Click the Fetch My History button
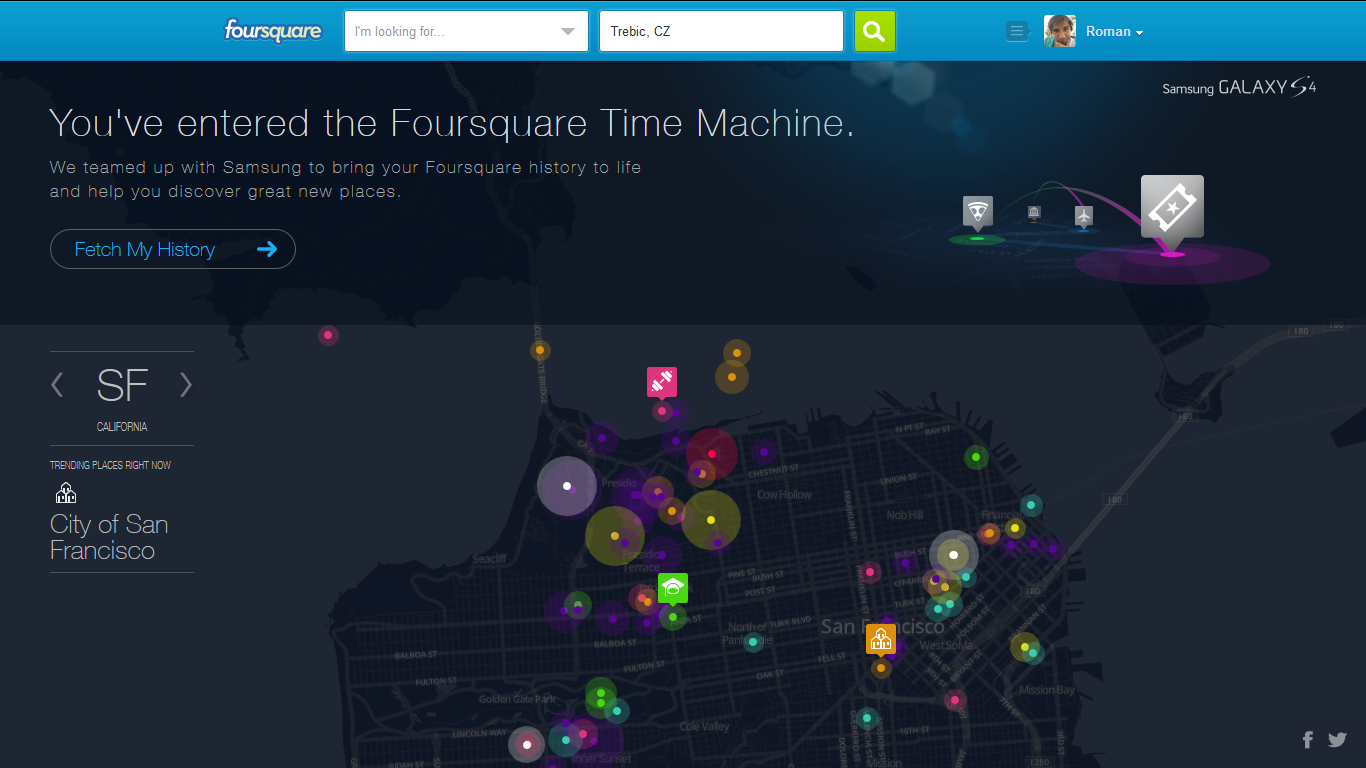 (x=172, y=249)
